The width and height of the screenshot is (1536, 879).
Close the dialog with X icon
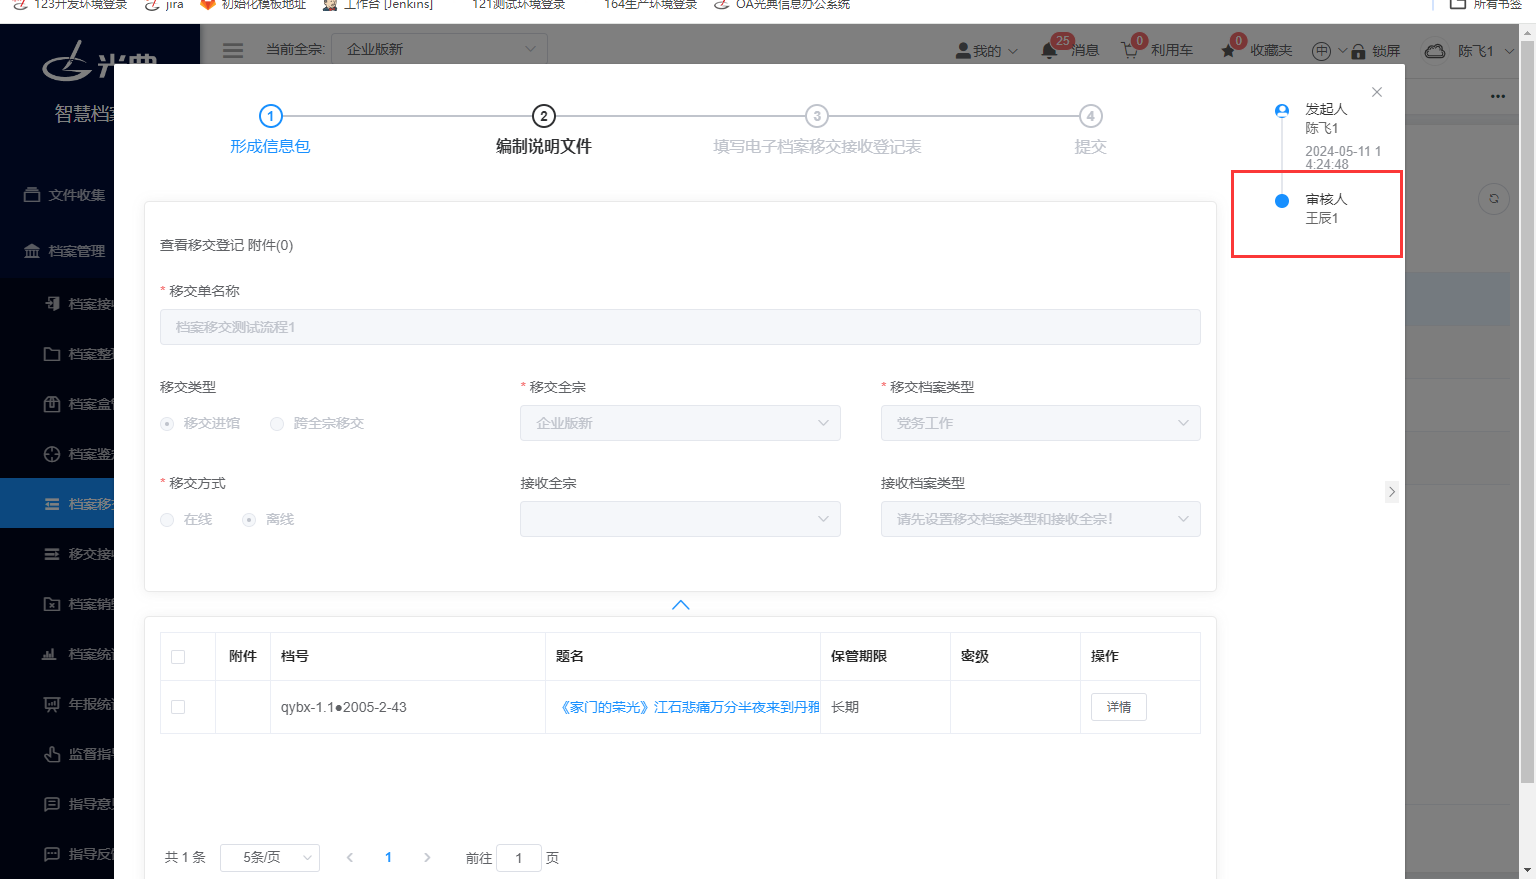(x=1377, y=92)
